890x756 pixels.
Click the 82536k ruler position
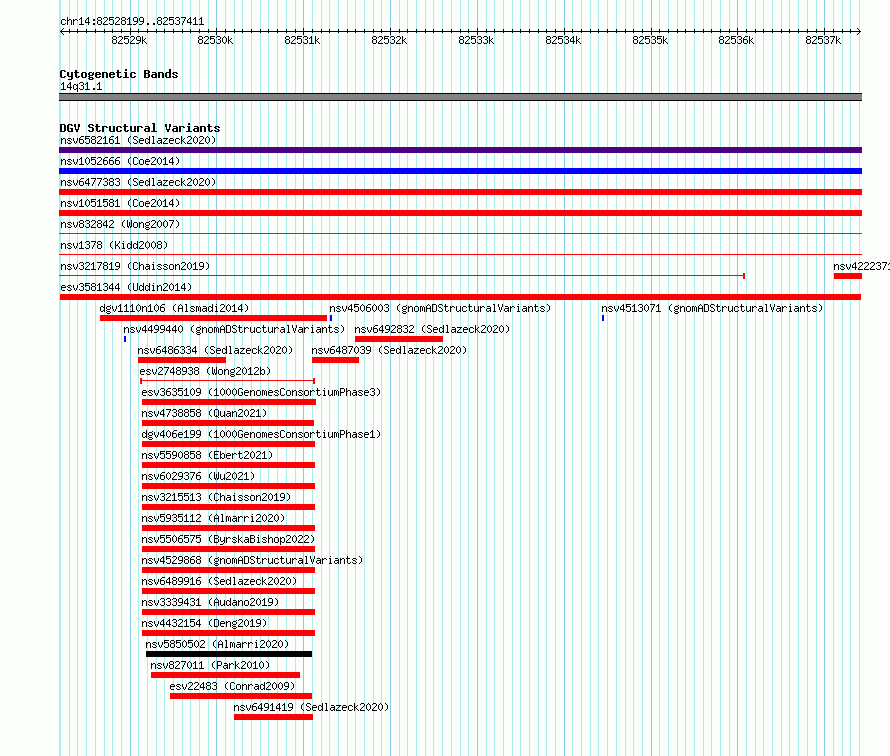point(736,40)
